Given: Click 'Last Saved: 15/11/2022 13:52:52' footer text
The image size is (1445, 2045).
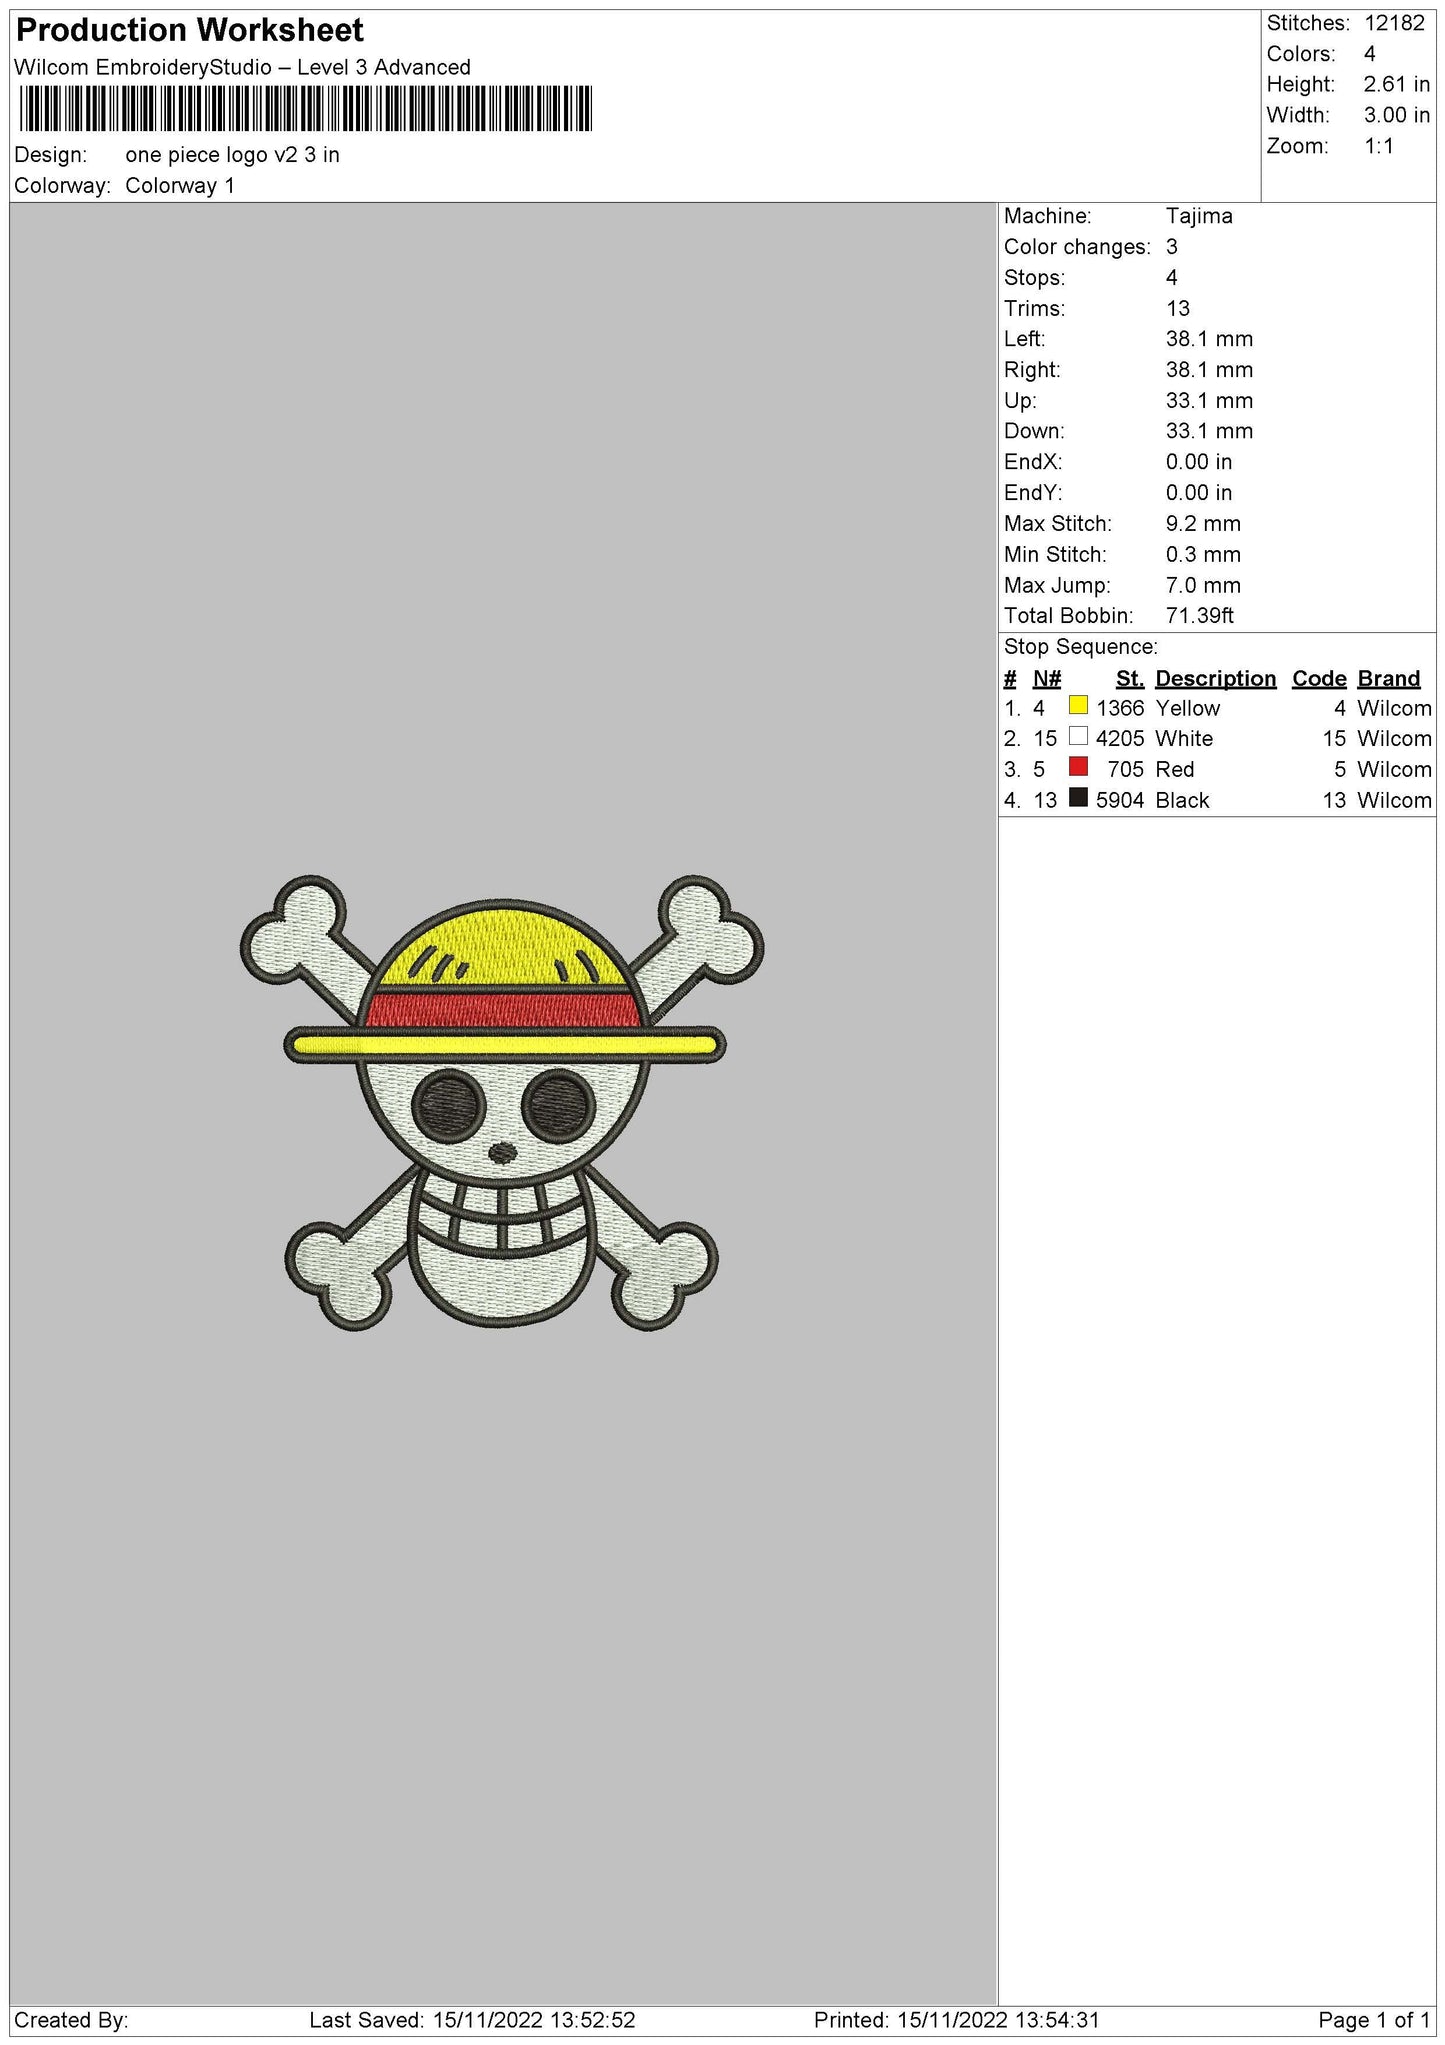Looking at the screenshot, I should [x=472, y=2021].
